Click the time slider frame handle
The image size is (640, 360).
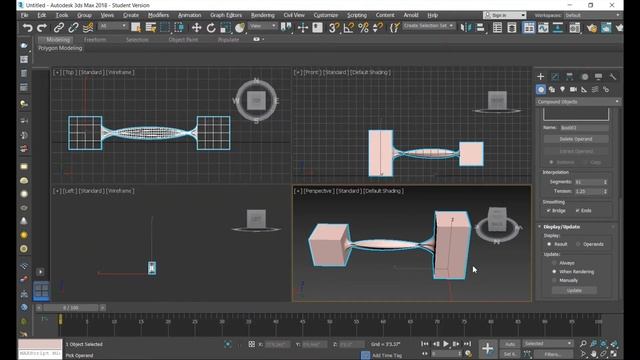click(70, 307)
